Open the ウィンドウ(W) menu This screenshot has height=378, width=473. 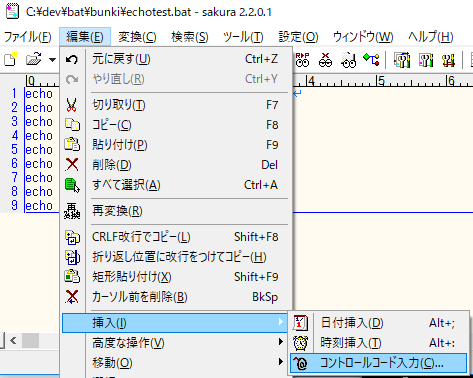[363, 37]
